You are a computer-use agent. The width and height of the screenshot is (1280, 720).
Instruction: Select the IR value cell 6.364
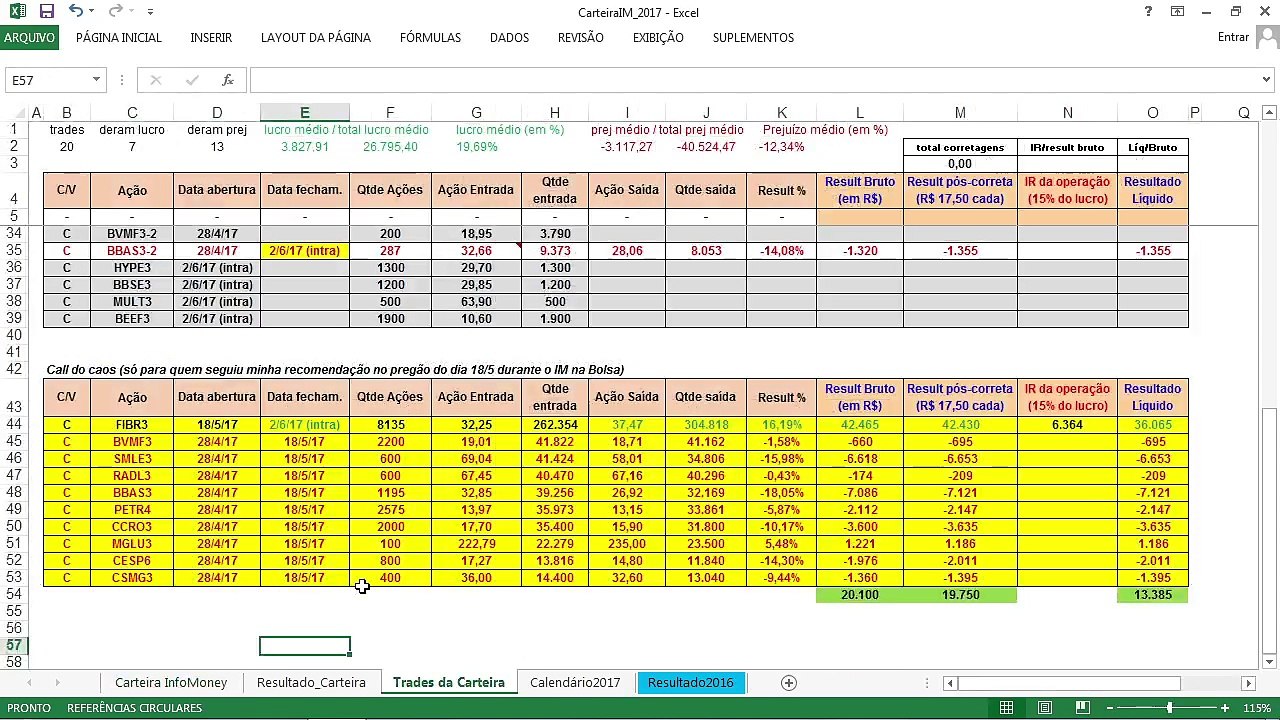[x=1067, y=425]
